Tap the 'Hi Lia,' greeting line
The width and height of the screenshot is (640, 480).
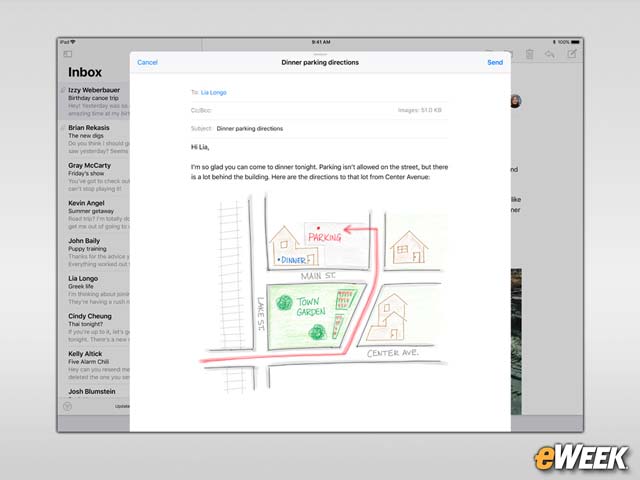[x=200, y=147]
